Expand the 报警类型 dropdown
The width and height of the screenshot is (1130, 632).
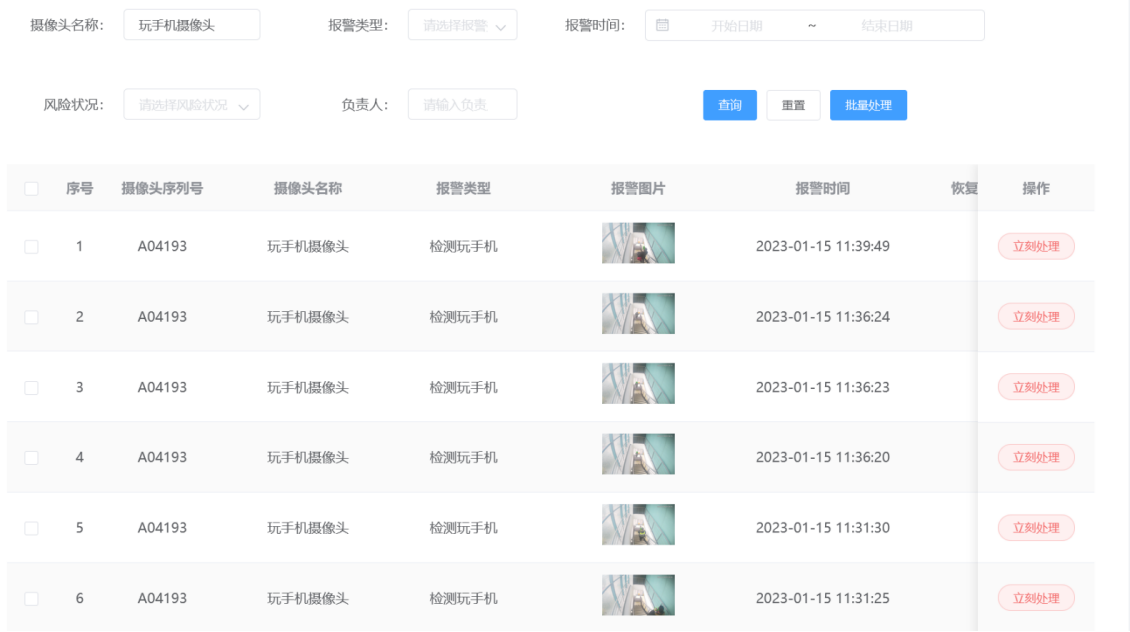tap(462, 25)
